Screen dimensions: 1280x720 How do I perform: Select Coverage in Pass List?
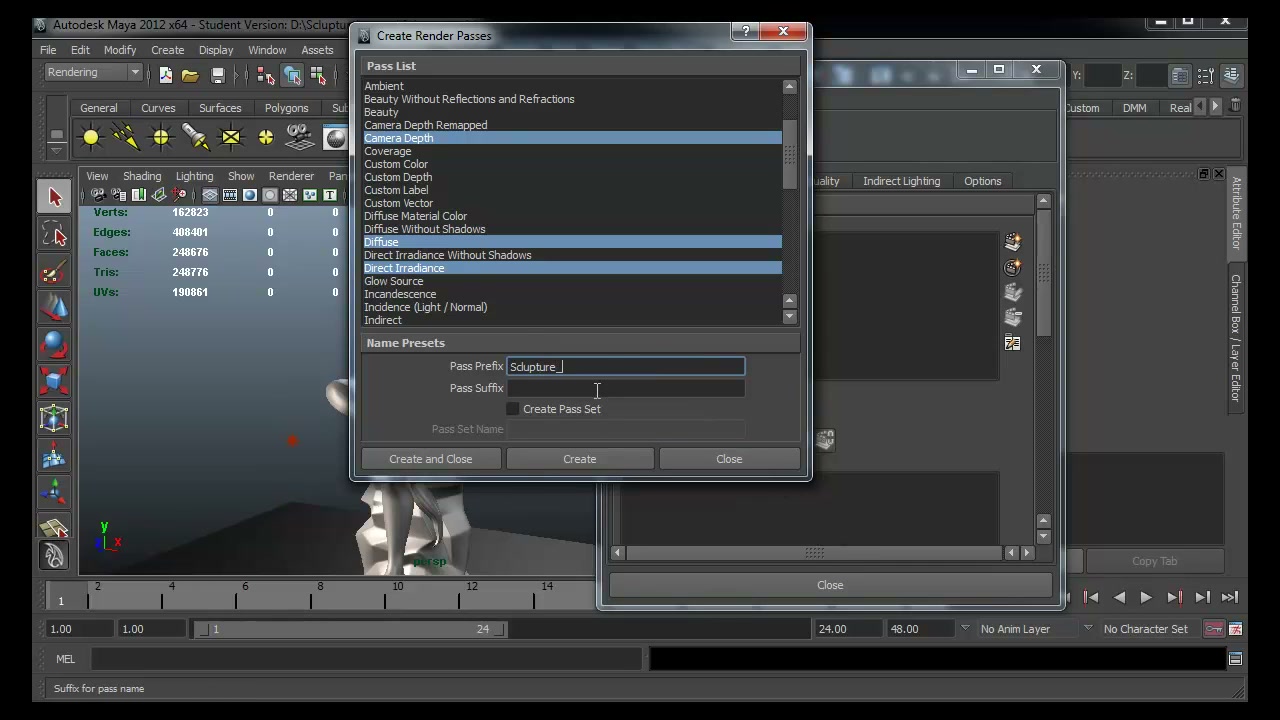pyautogui.click(x=572, y=151)
